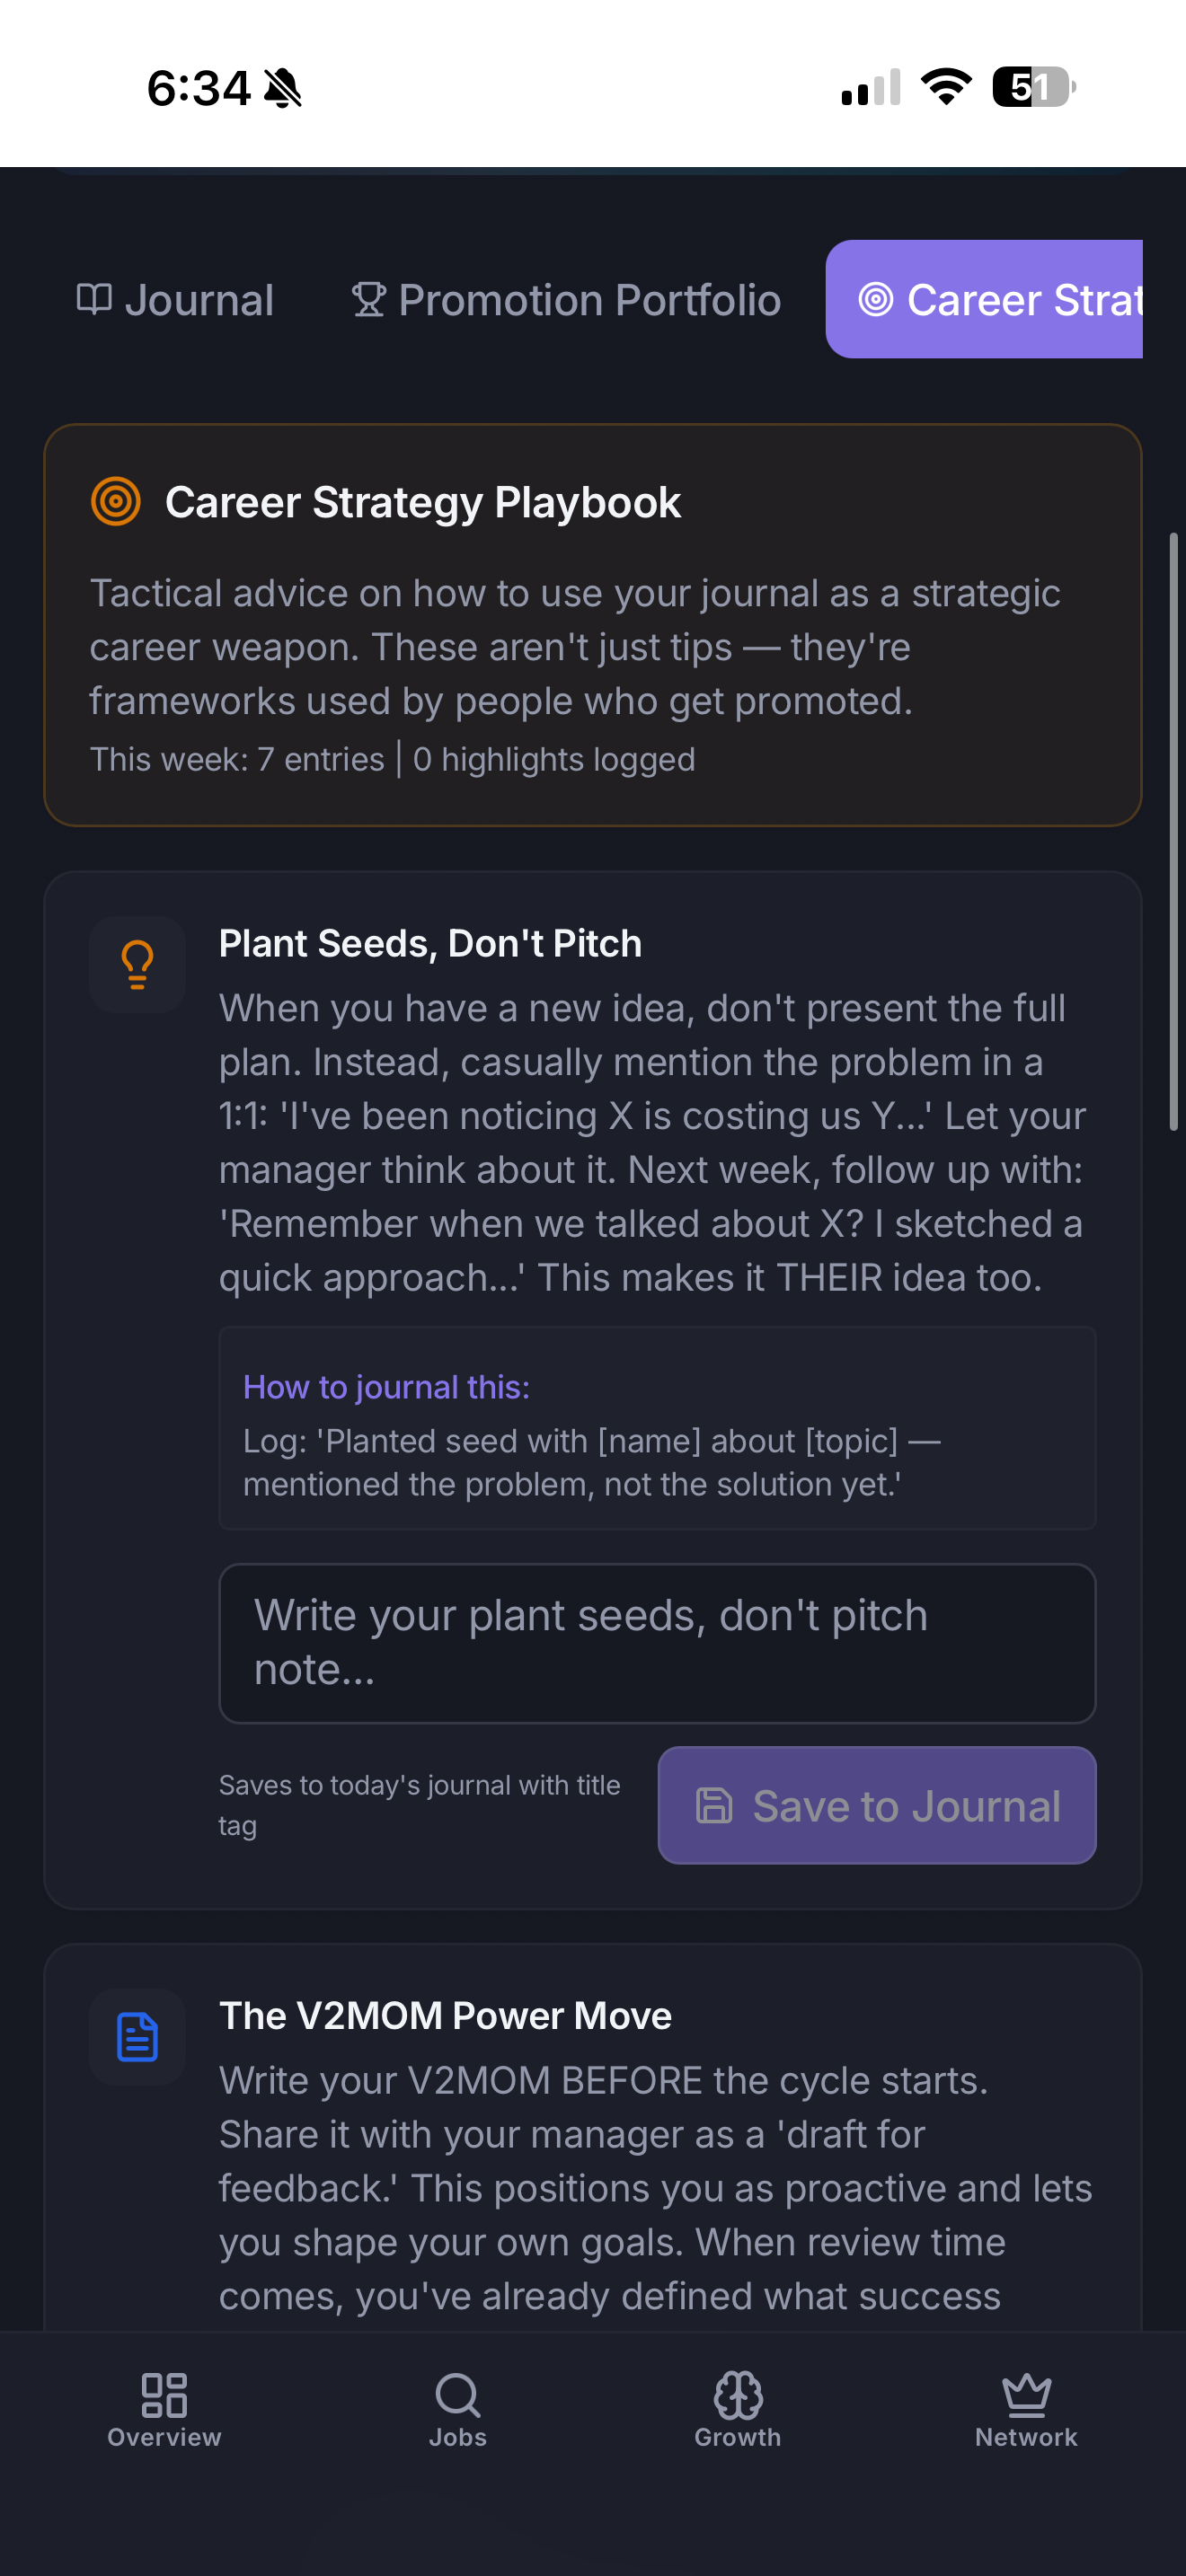The height and width of the screenshot is (2576, 1186).
Task: Click the floppy disk save icon
Action: pos(716,1806)
